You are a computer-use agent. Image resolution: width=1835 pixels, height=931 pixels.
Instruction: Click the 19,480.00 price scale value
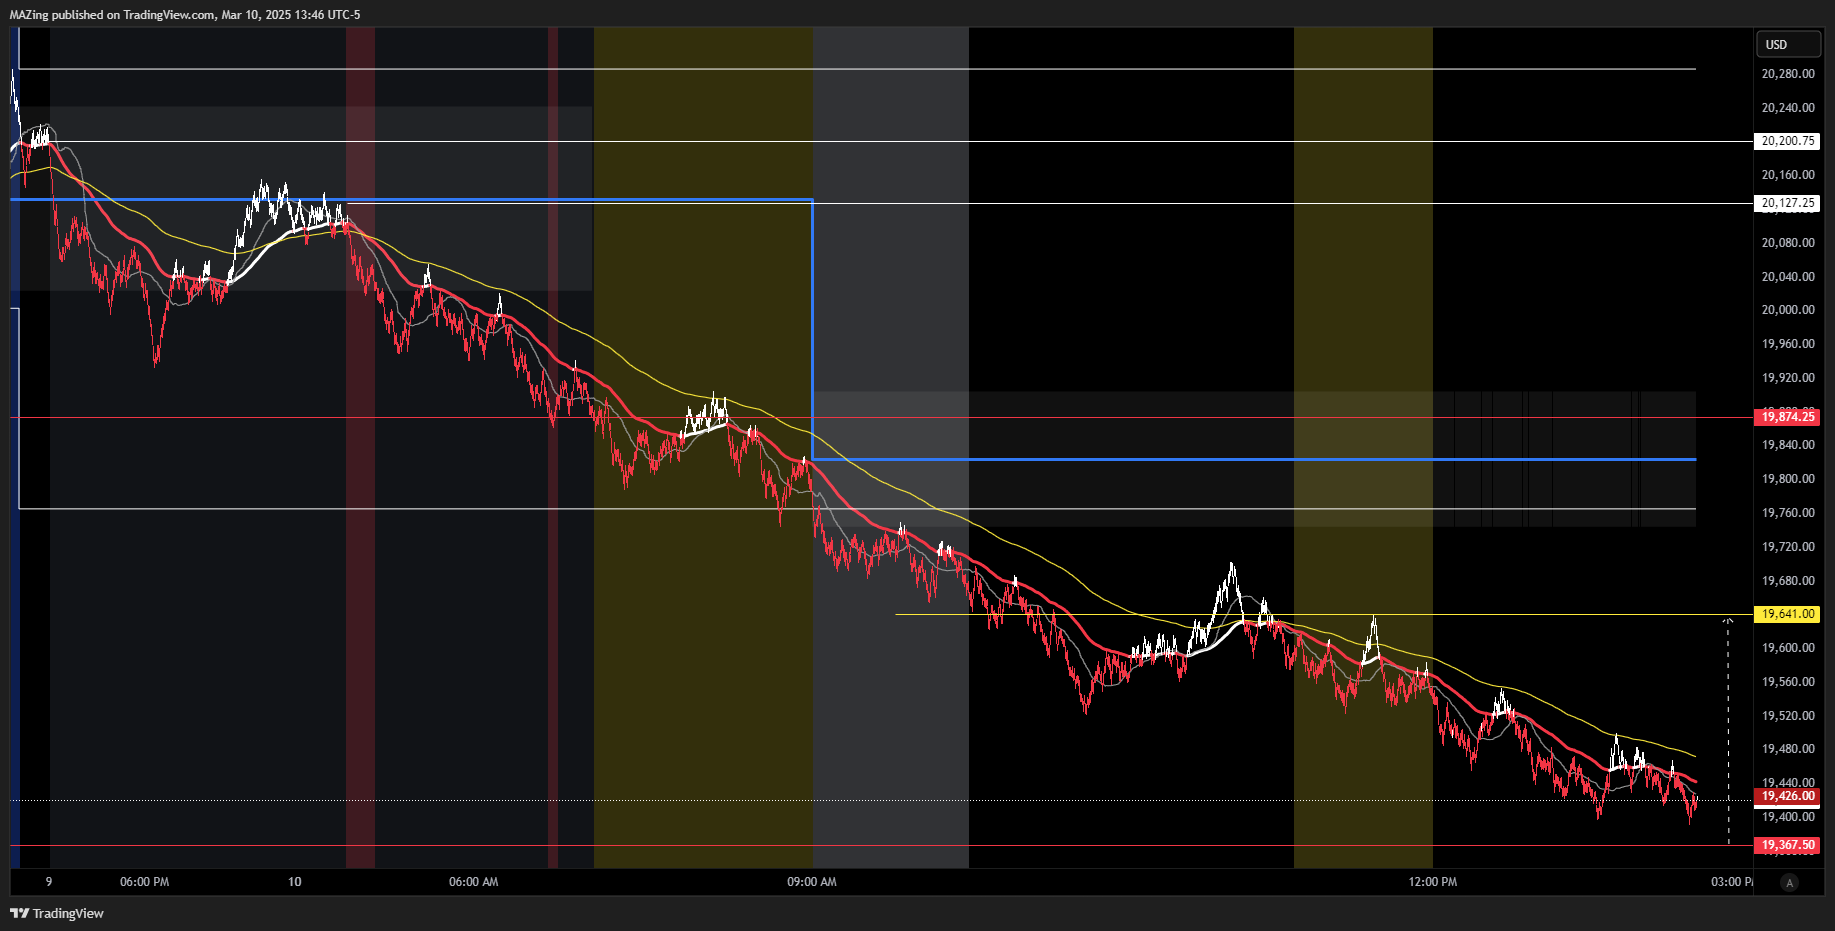point(1788,749)
